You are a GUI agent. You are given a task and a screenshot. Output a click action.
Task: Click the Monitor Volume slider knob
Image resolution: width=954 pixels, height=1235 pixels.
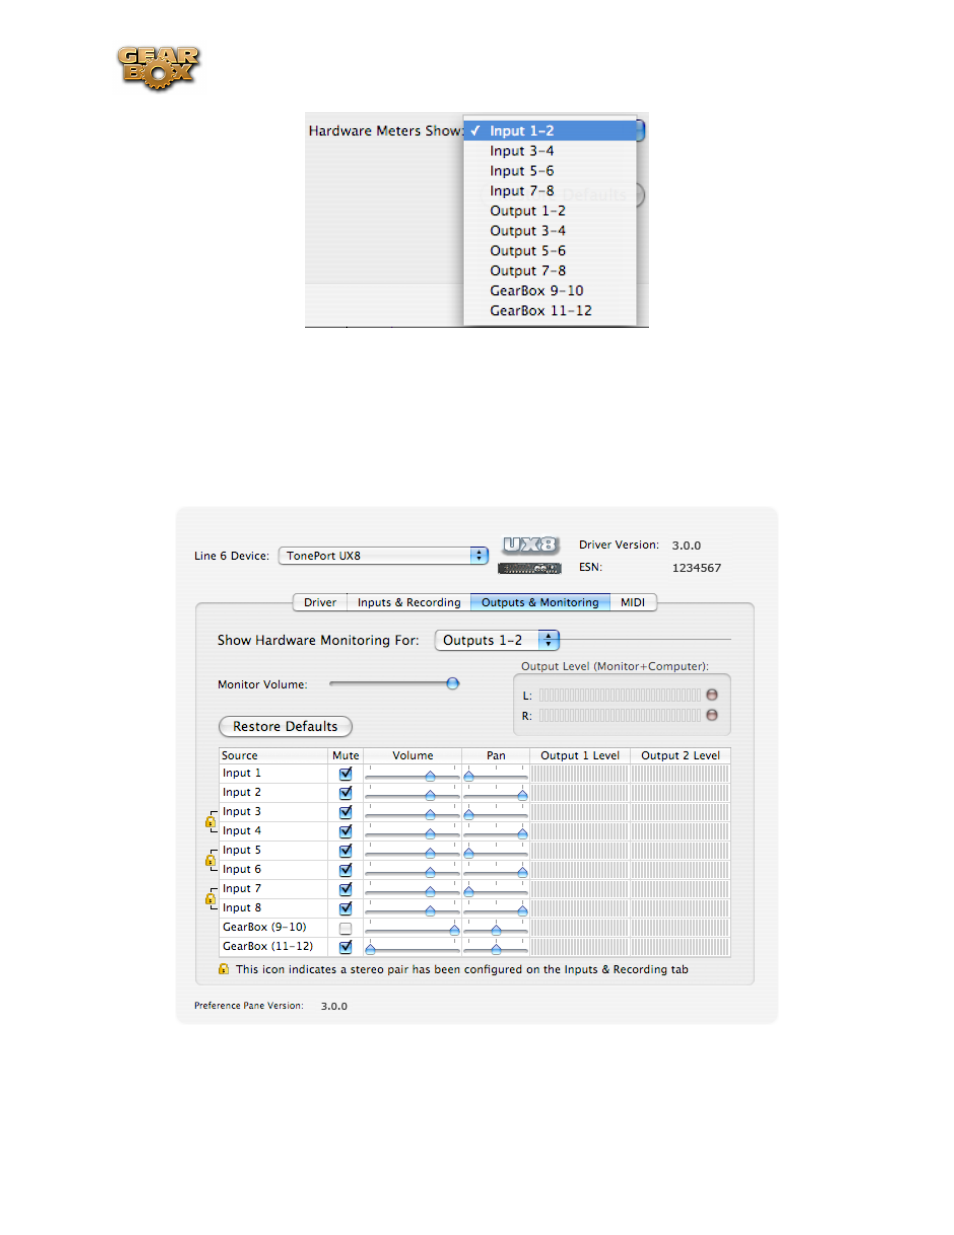[x=453, y=684]
